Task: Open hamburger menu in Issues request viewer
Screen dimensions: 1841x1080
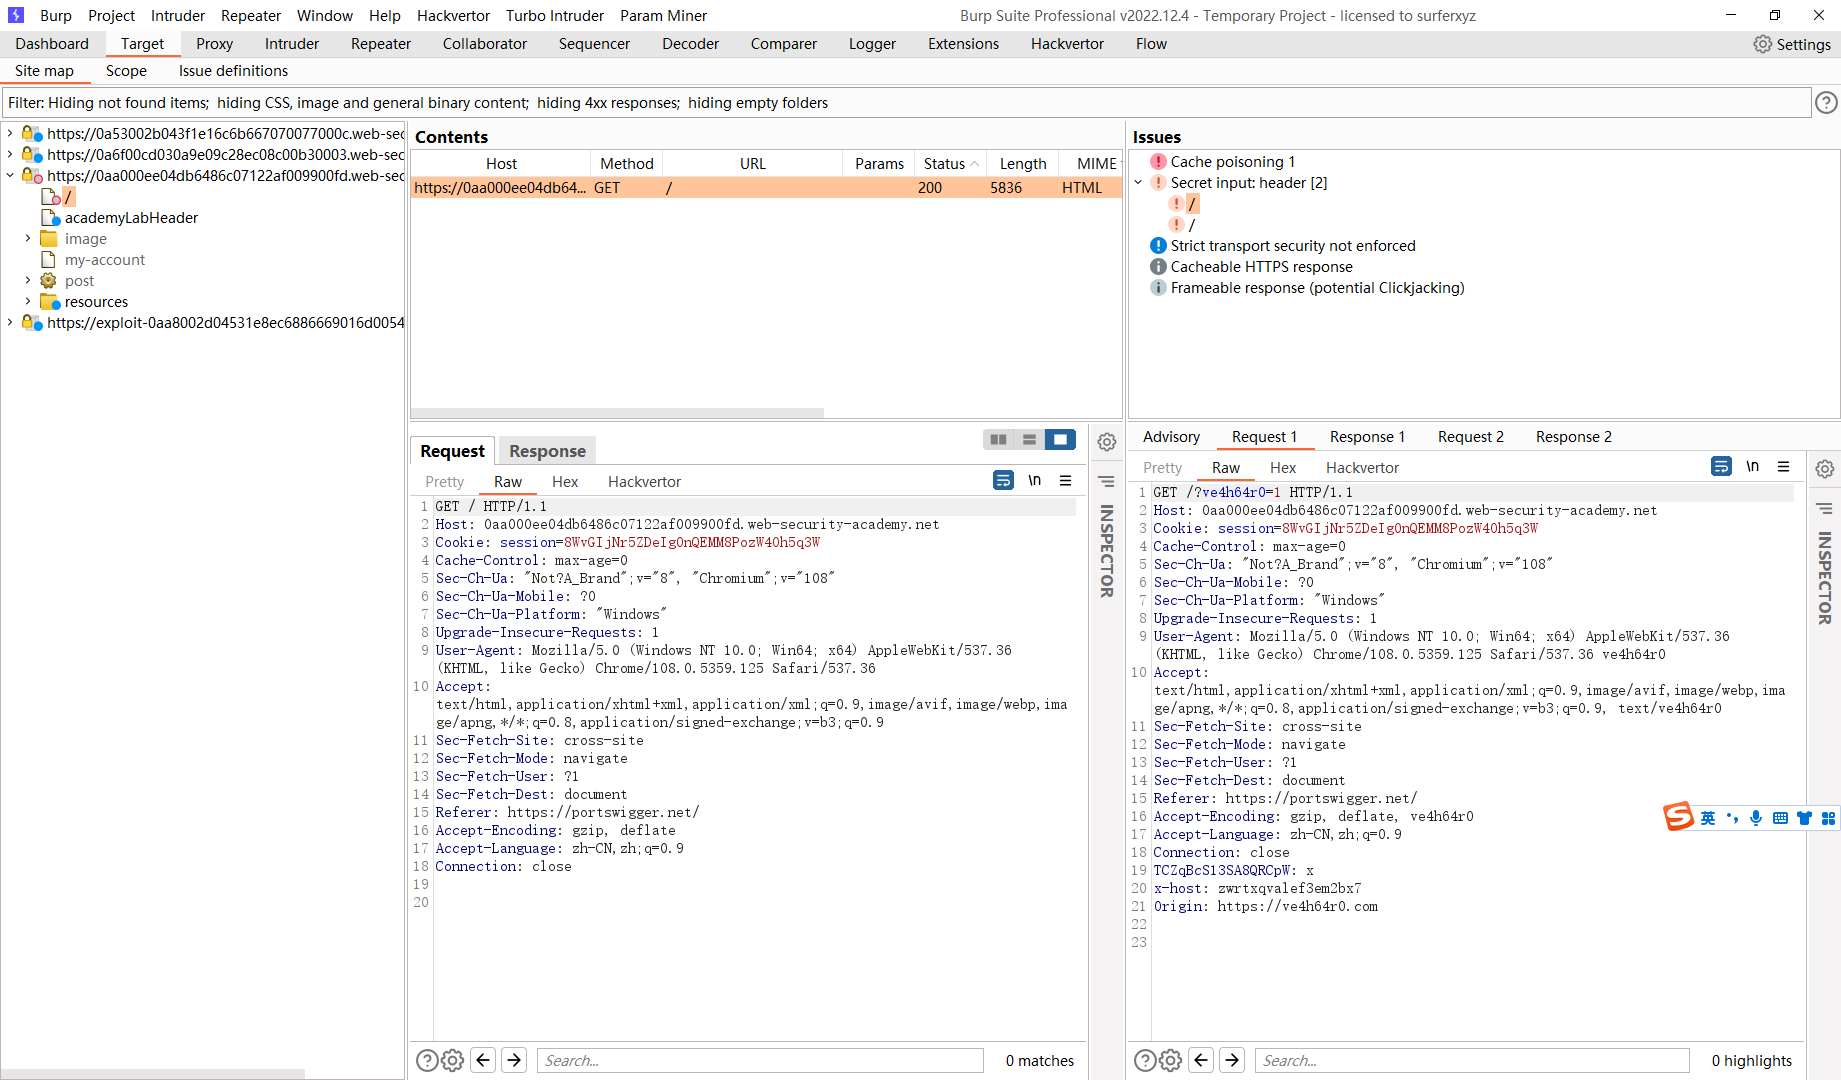Action: click(1783, 467)
